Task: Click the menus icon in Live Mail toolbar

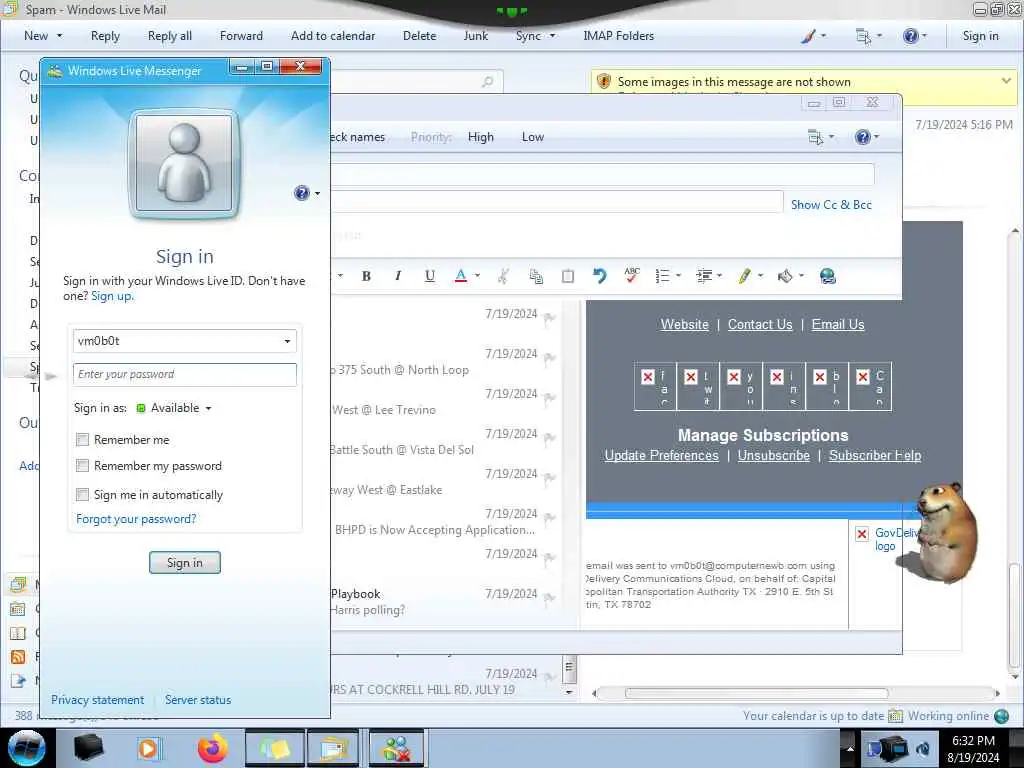Action: point(863,37)
